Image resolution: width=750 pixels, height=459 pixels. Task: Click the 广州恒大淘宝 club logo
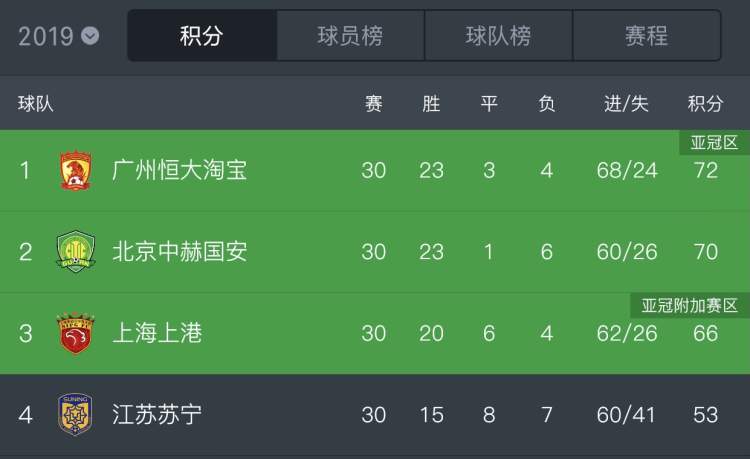tap(76, 170)
